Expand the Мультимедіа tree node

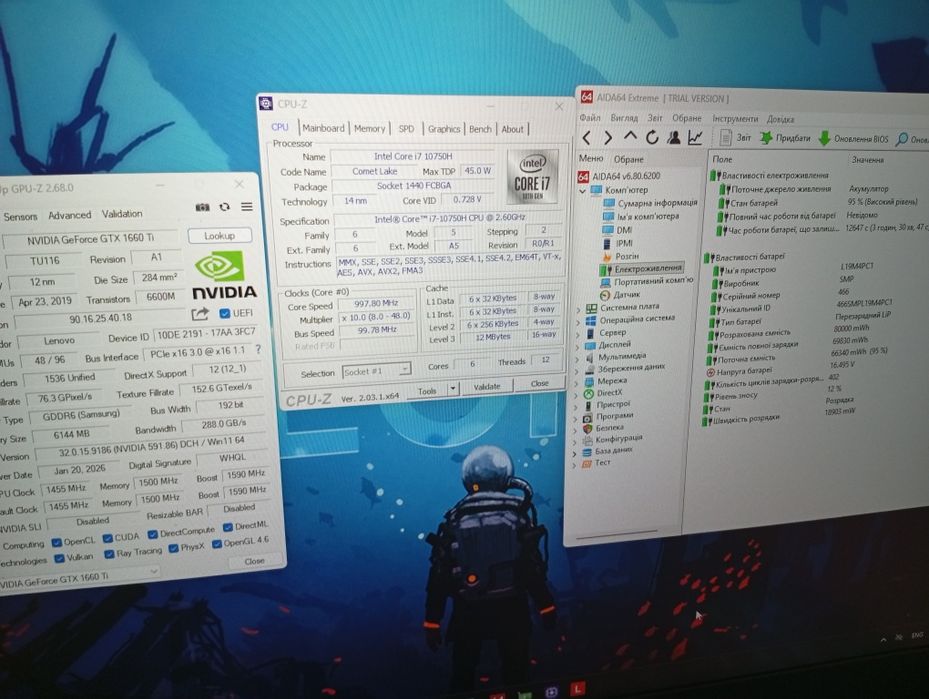click(x=576, y=359)
